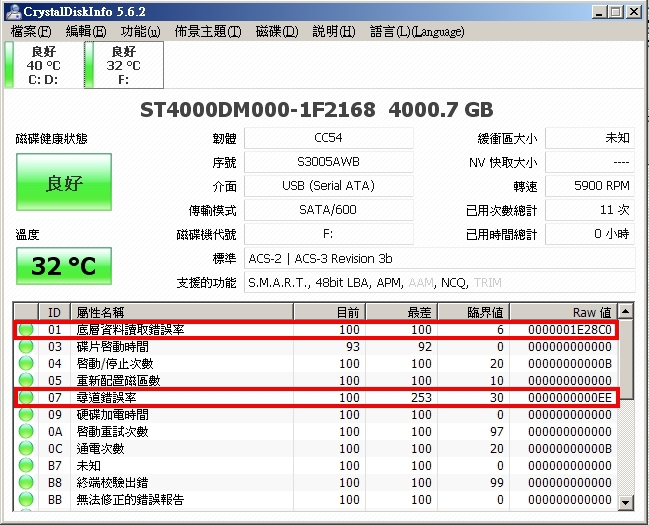Open the 佈景主題(T) menu
The height and width of the screenshot is (525, 649).
[x=208, y=31]
